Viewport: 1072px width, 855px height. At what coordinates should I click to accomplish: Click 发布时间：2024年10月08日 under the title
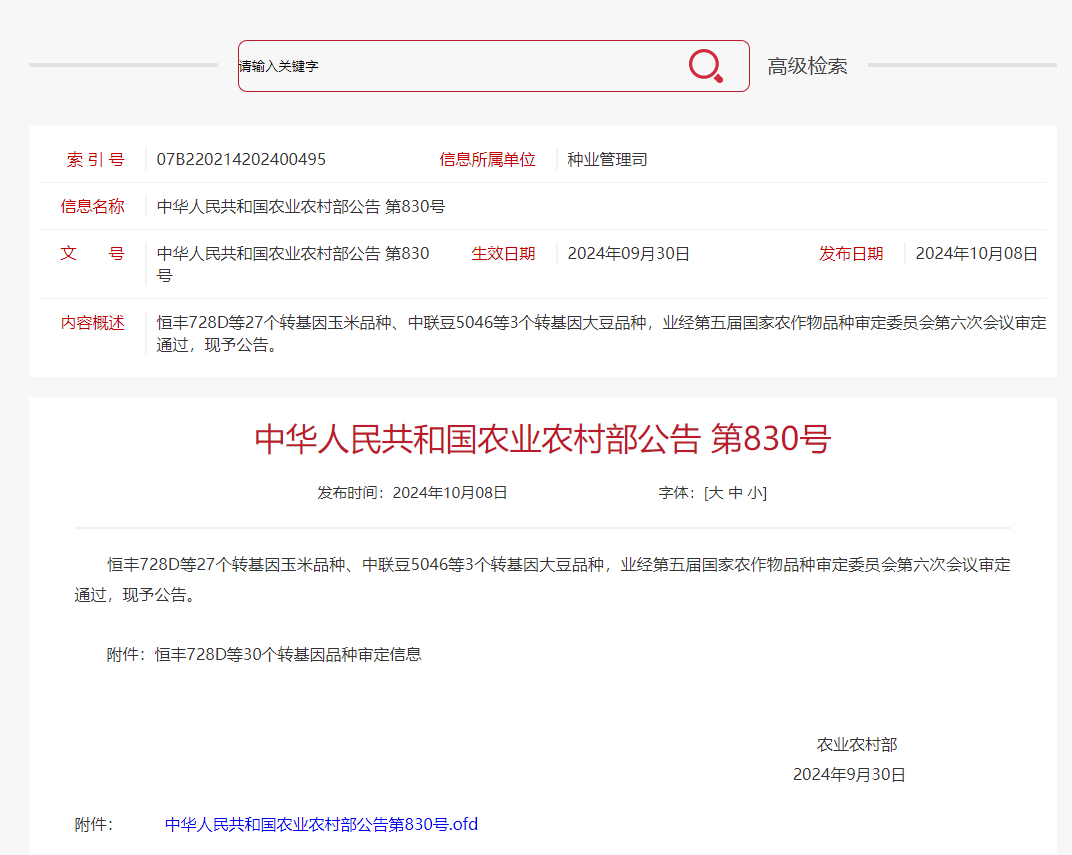click(x=412, y=493)
